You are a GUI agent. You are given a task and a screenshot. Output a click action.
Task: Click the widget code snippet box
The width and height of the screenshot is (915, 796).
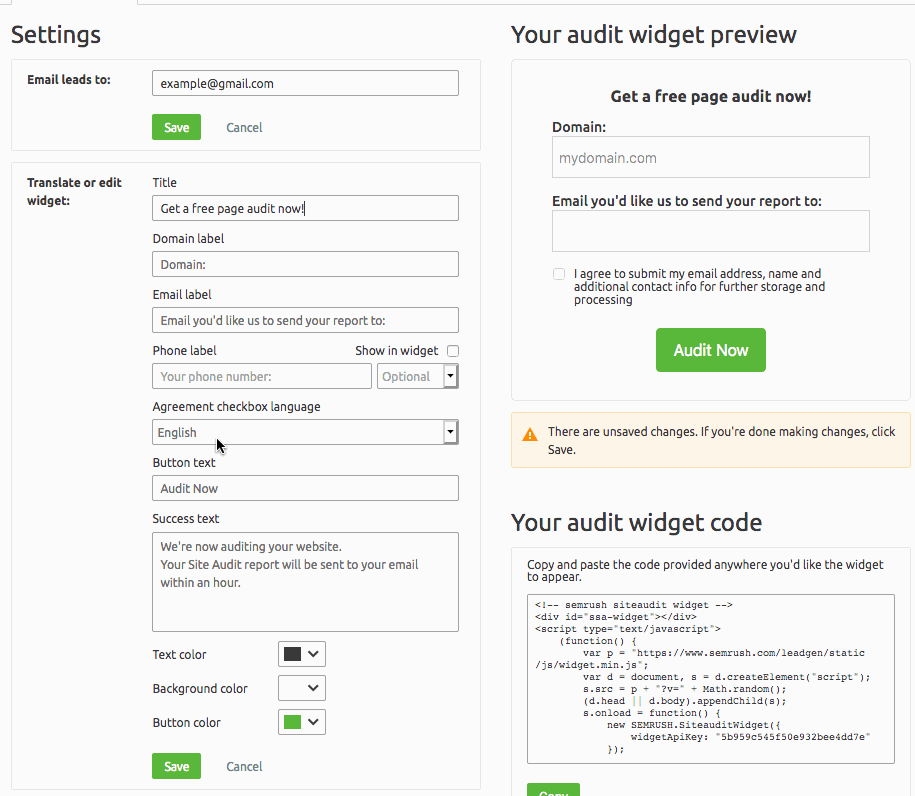tap(710, 680)
